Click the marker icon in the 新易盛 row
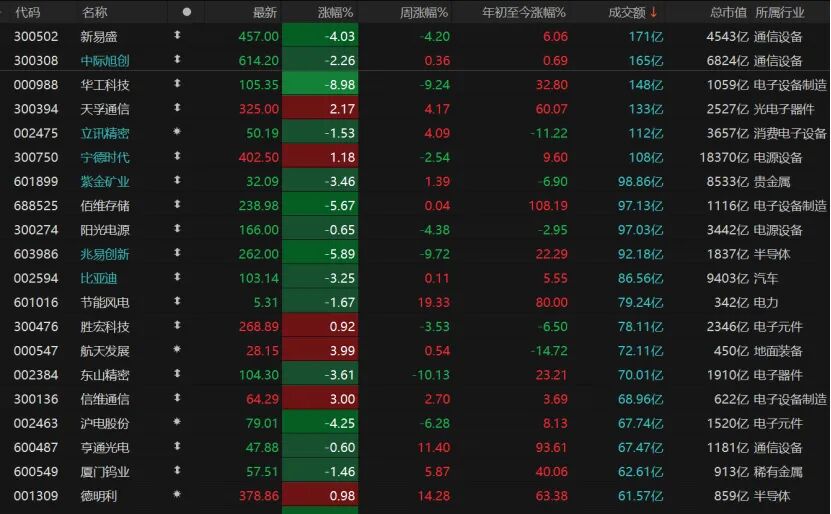Viewport: 831px width, 514px height. tap(178, 35)
